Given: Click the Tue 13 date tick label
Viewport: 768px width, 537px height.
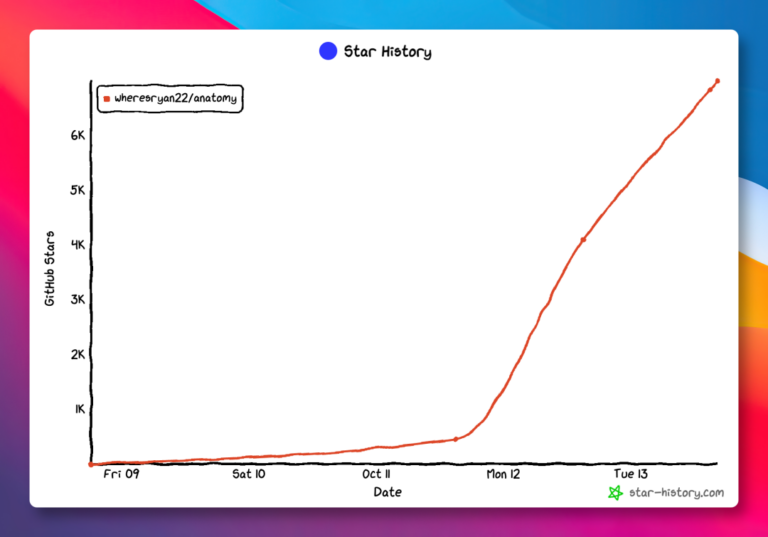Looking at the screenshot, I should point(630,474).
